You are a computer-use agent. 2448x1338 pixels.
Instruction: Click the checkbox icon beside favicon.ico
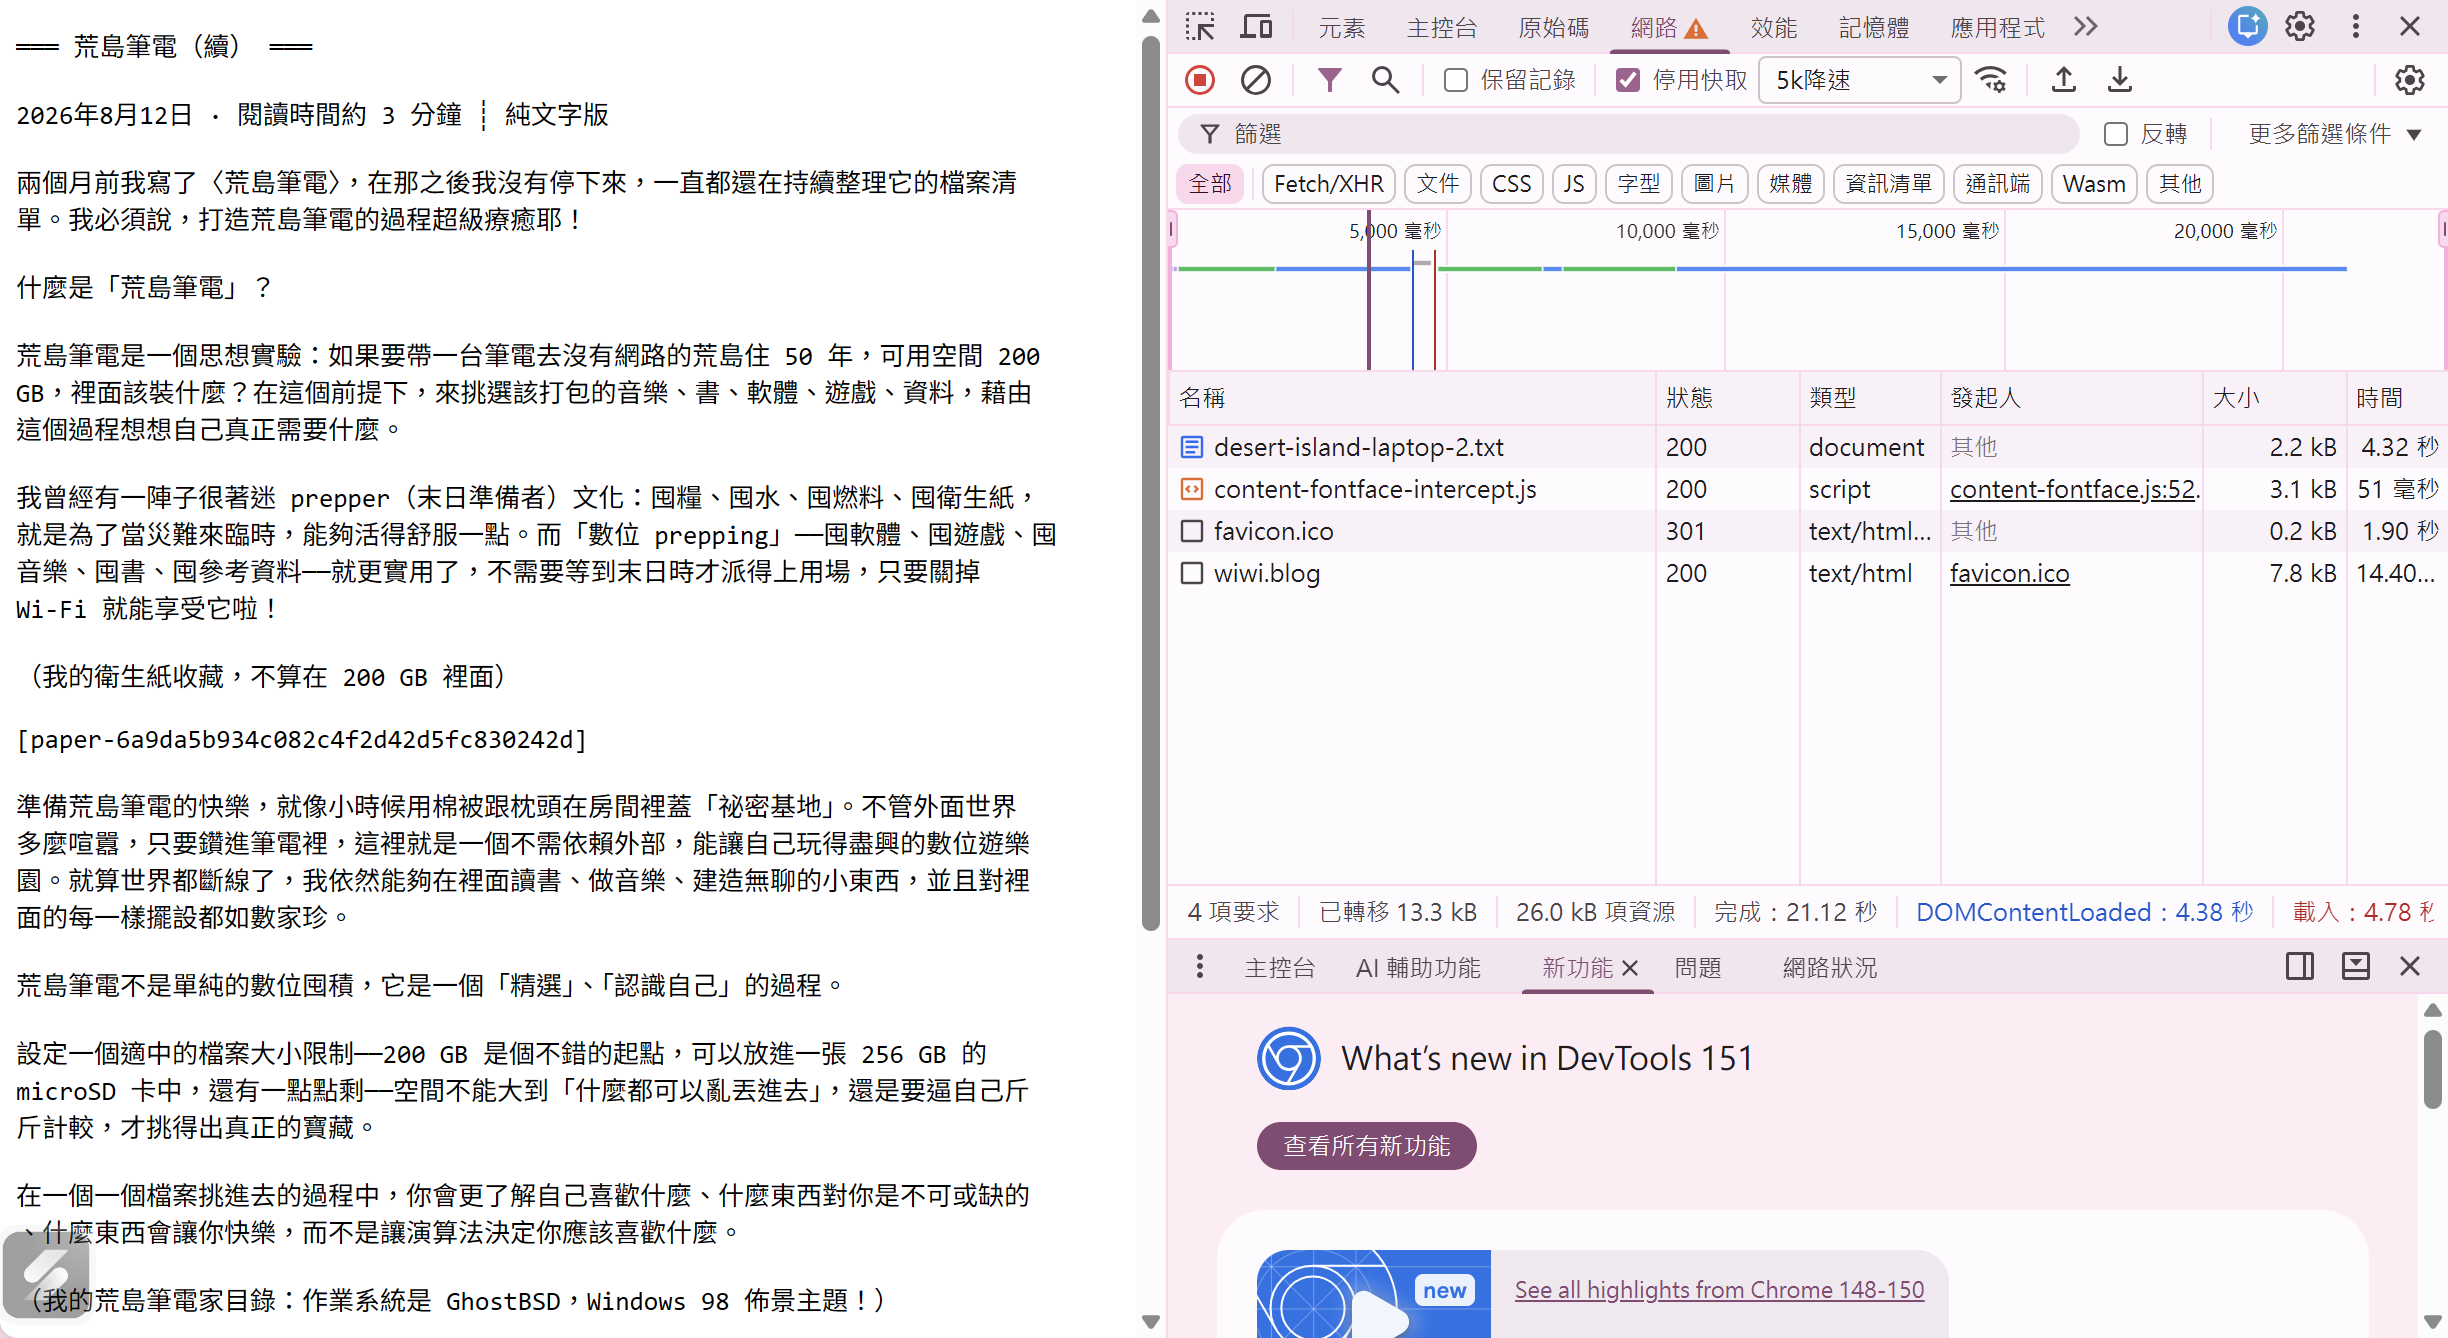pos(1192,531)
